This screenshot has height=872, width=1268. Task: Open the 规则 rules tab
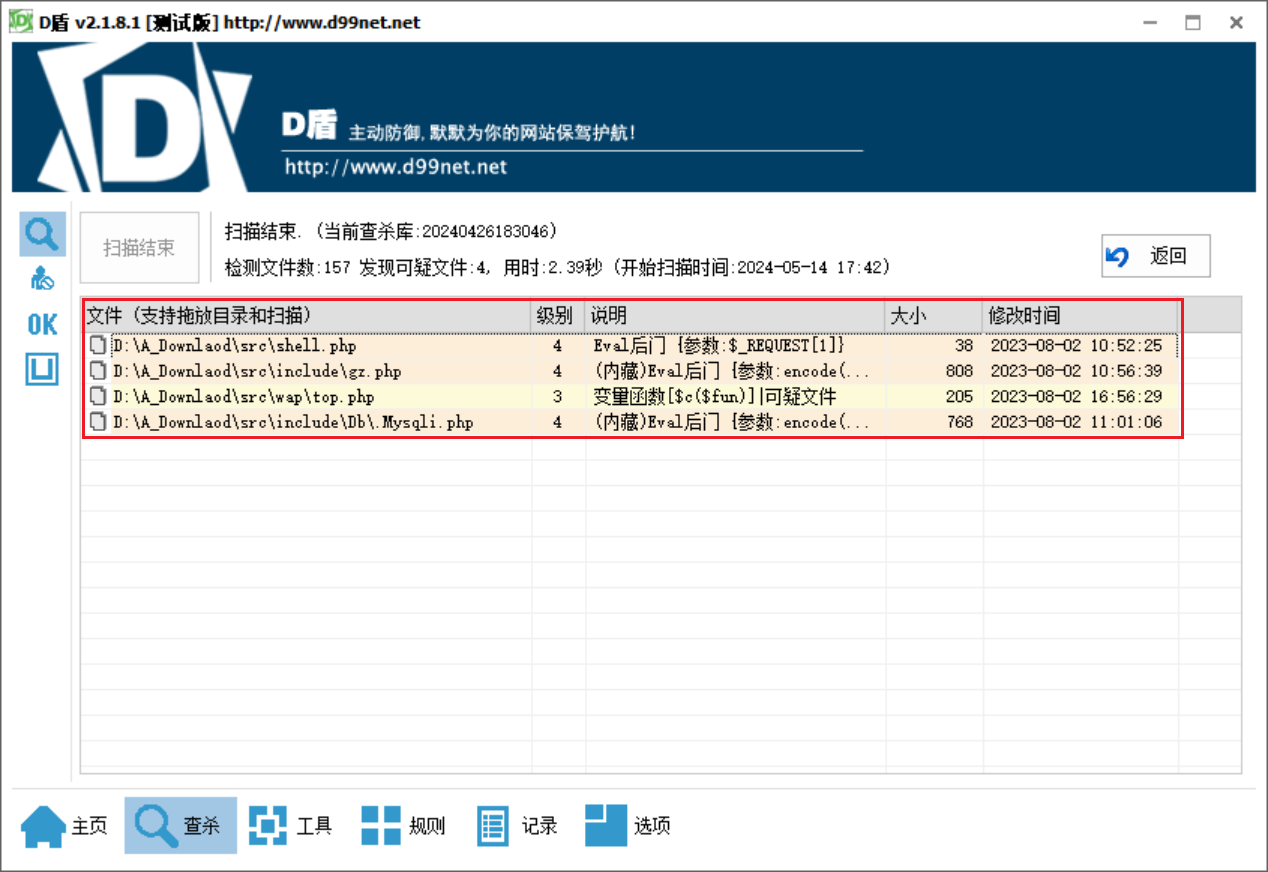[x=403, y=826]
